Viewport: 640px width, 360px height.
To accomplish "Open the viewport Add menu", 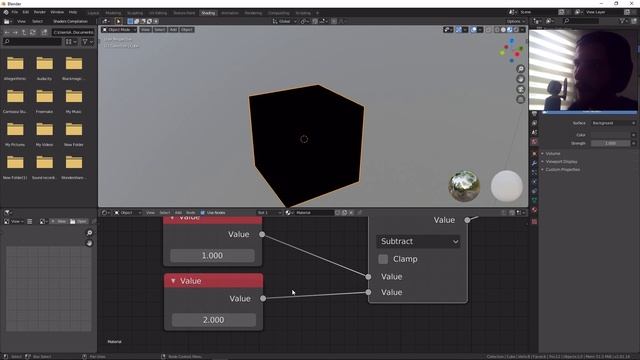I will pyautogui.click(x=173, y=30).
